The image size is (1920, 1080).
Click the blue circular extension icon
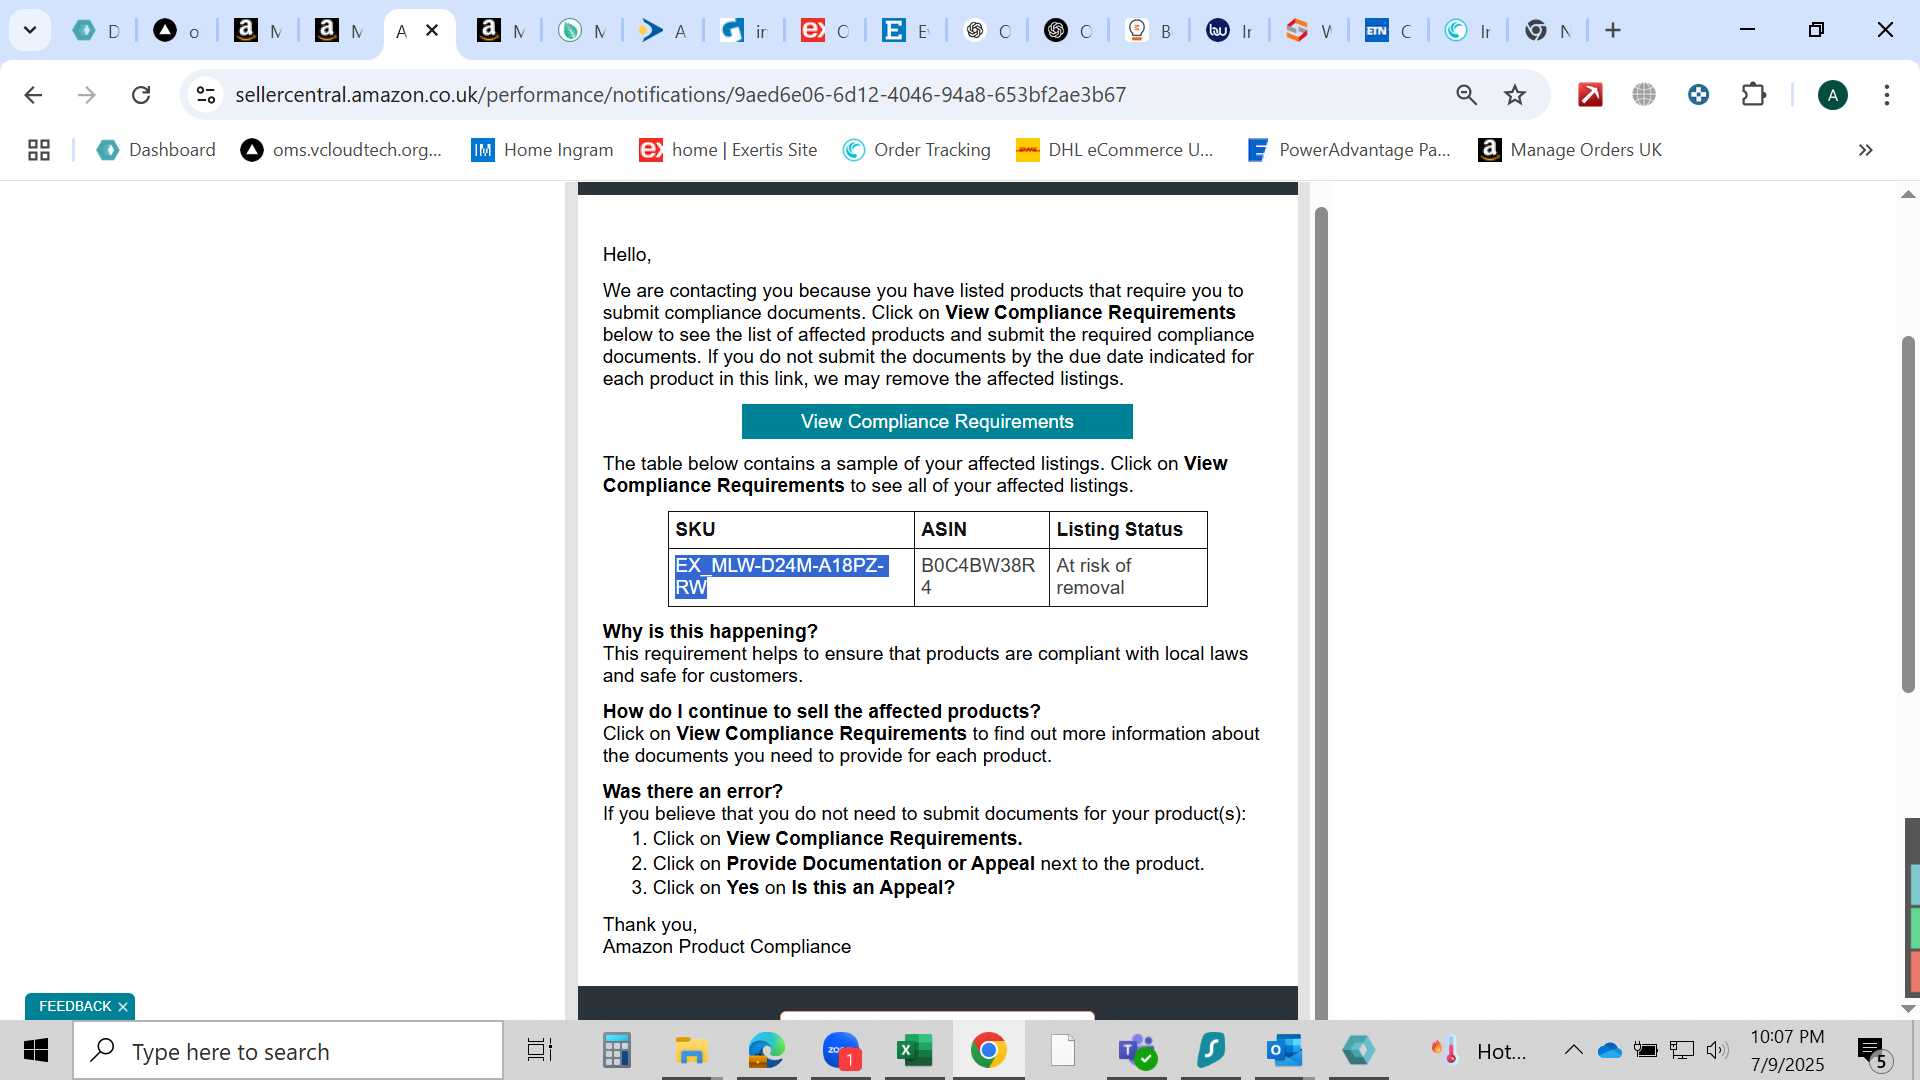click(x=1698, y=95)
